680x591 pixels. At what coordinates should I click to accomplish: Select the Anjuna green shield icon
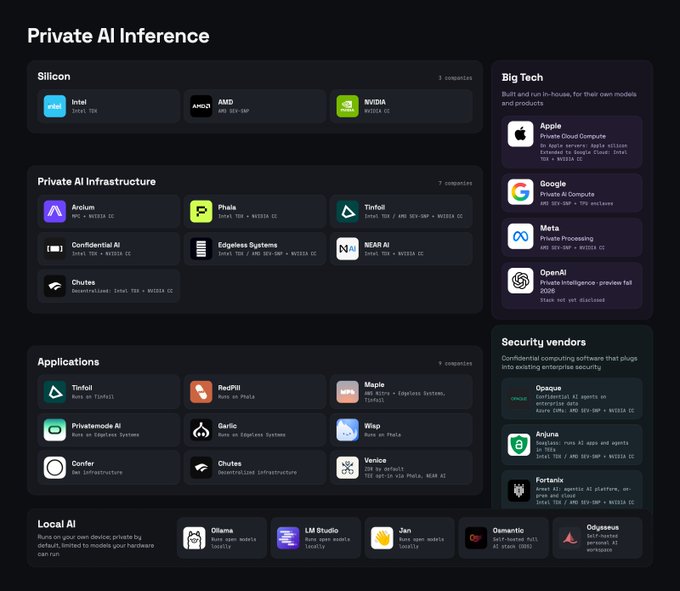(519, 445)
